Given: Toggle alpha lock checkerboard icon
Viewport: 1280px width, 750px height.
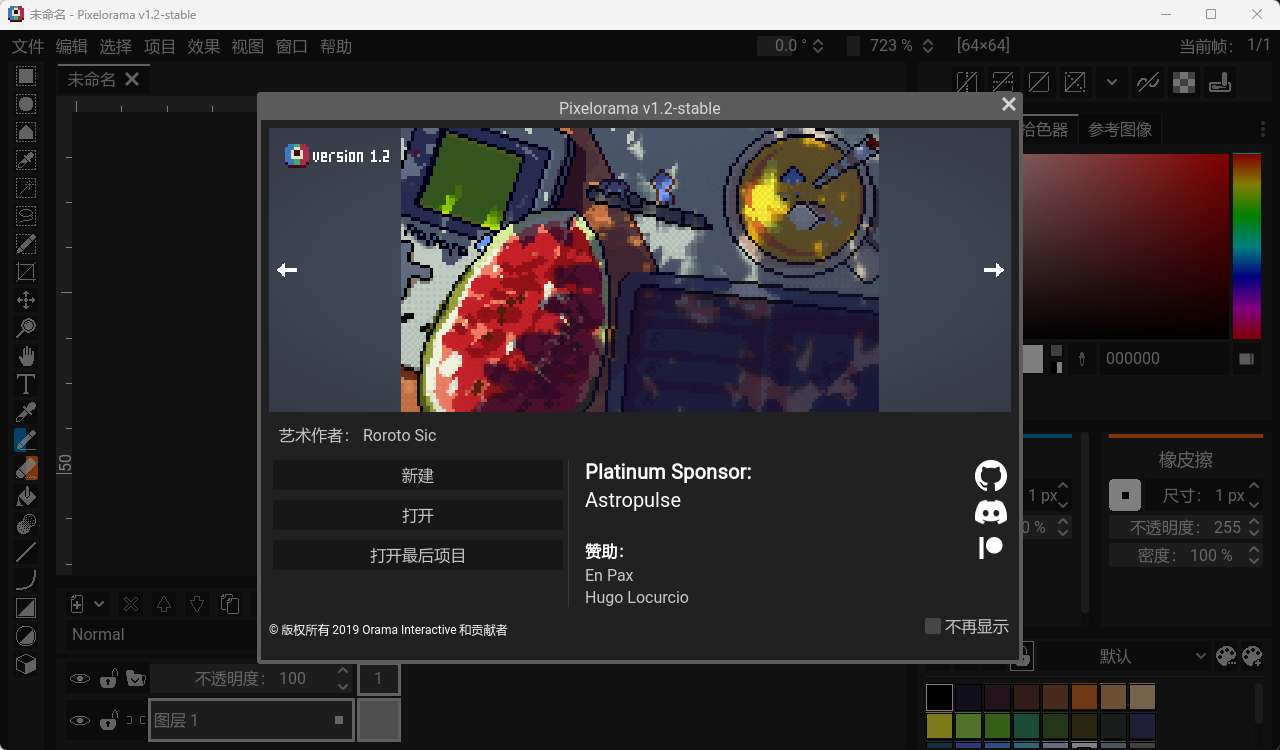Looking at the screenshot, I should pos(1184,82).
